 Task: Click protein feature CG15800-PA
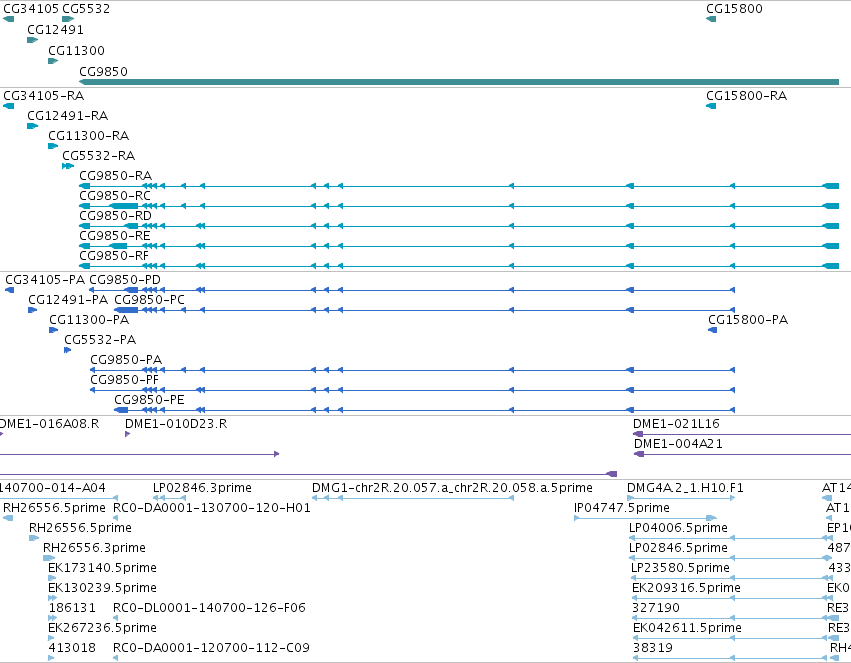748,320
